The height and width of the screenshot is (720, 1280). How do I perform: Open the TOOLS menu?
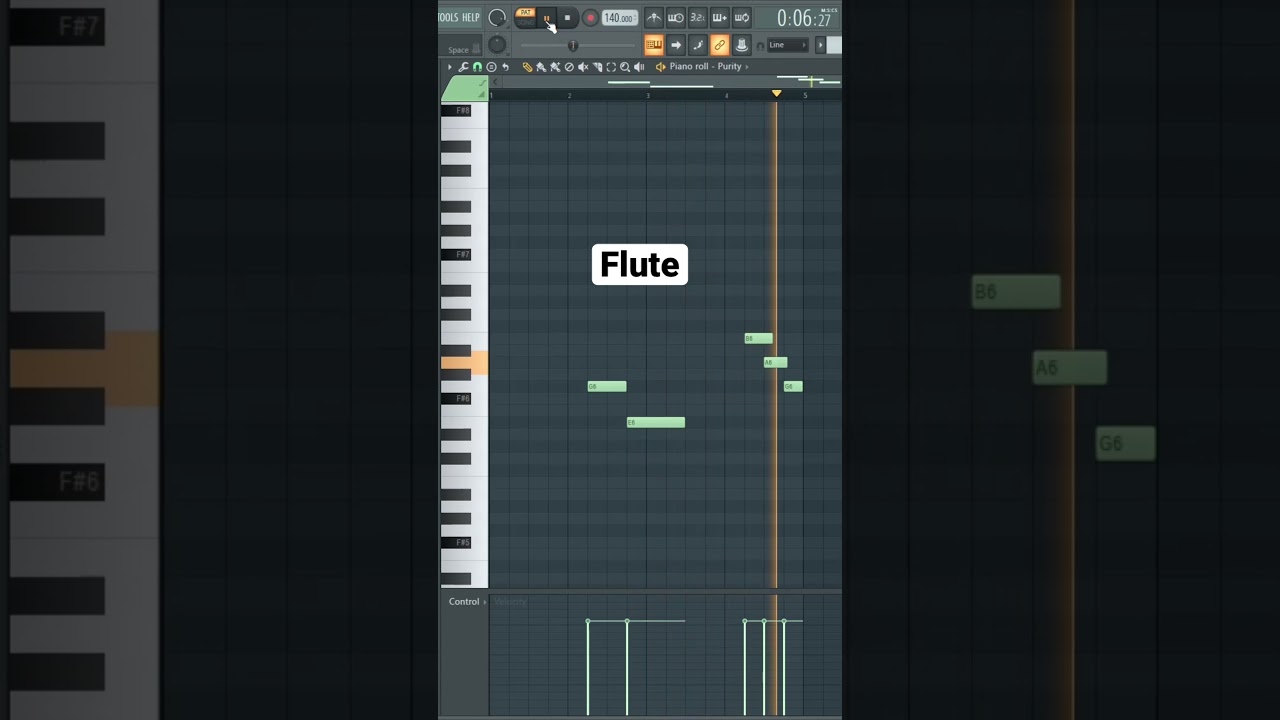coord(448,17)
